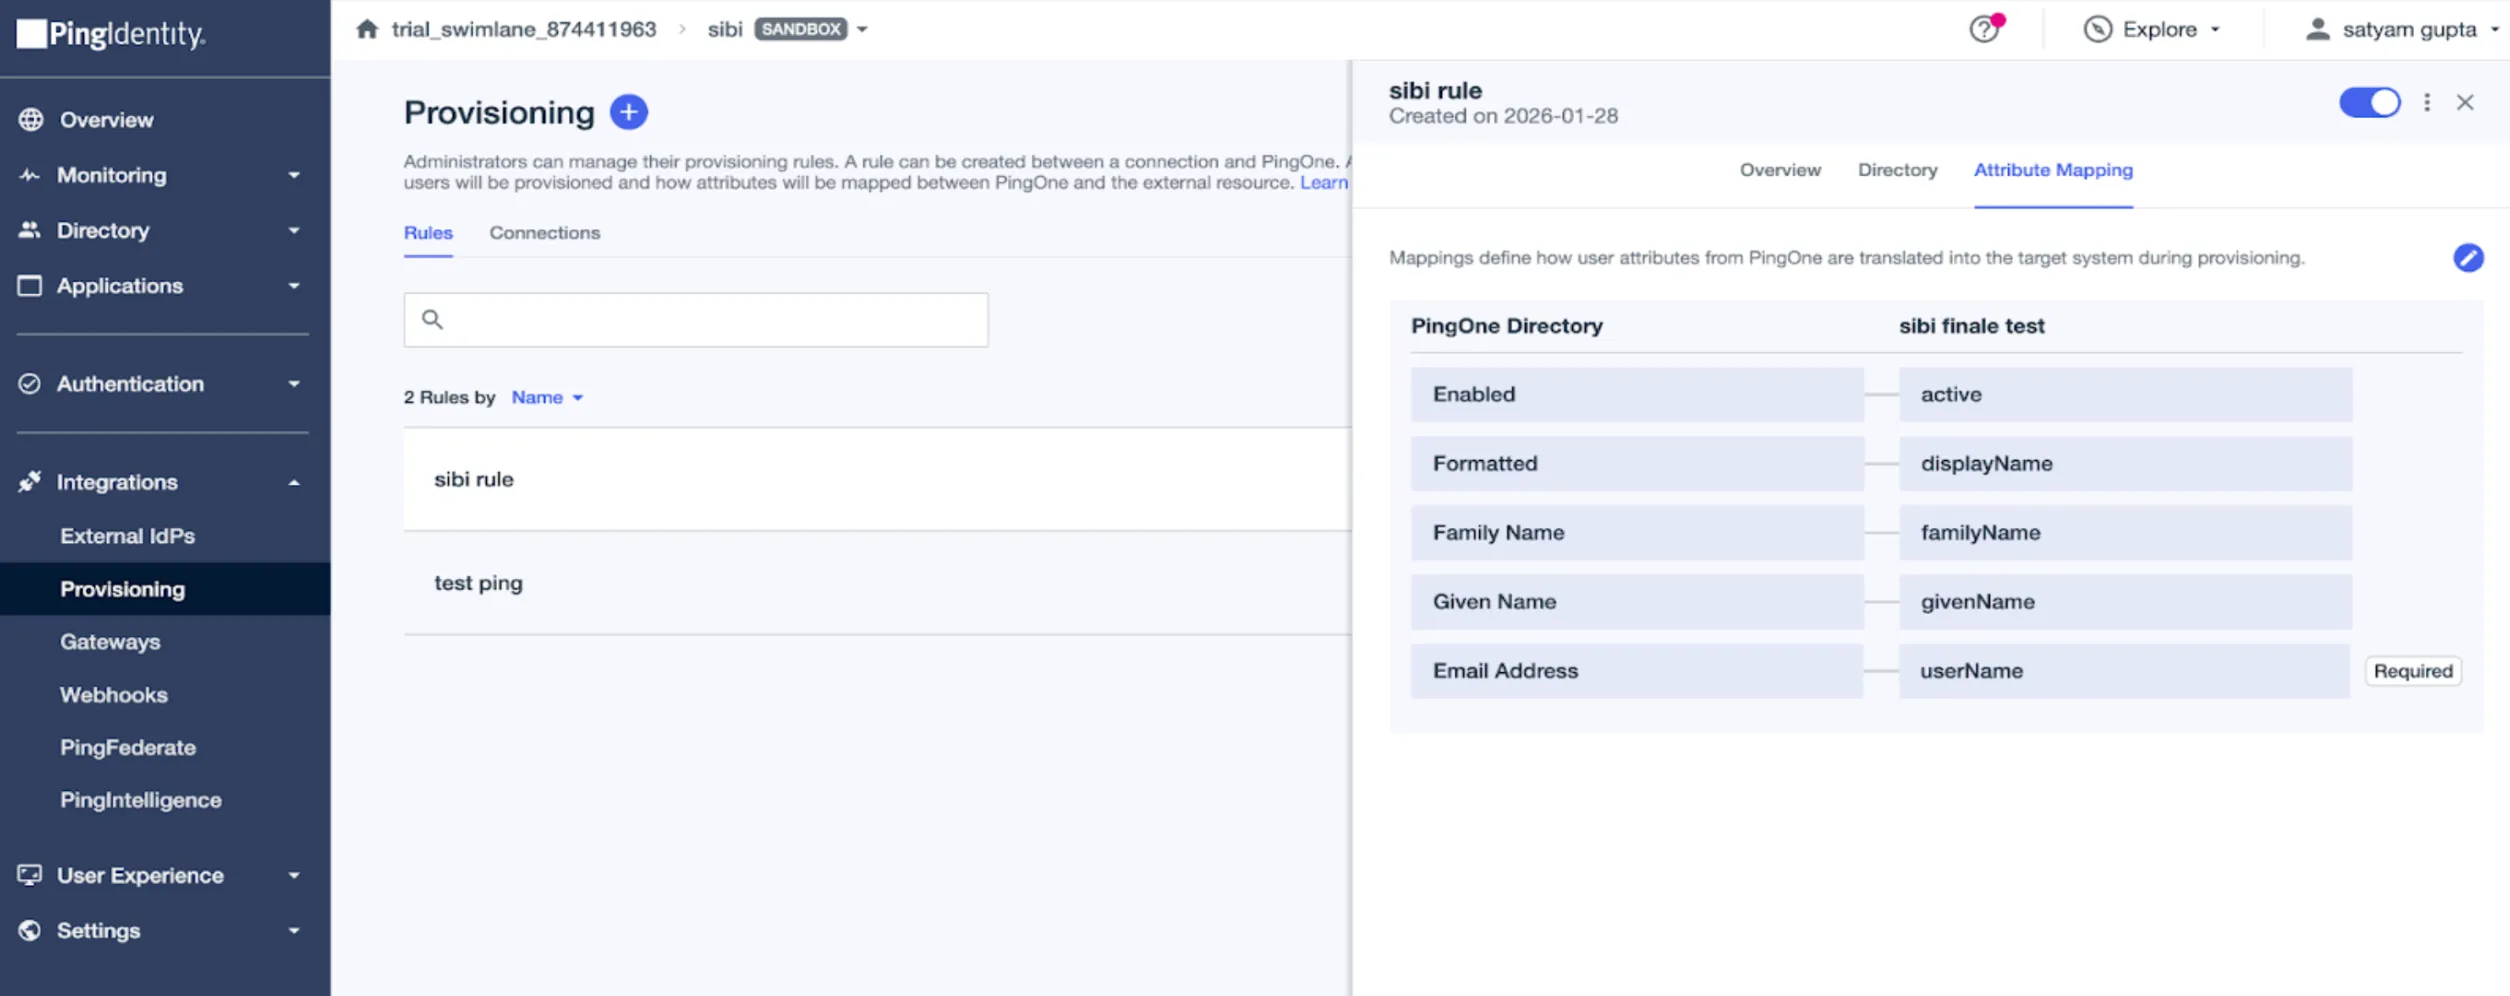Click the Learn more link
Screen dimensions: 2510x996
(1324, 182)
